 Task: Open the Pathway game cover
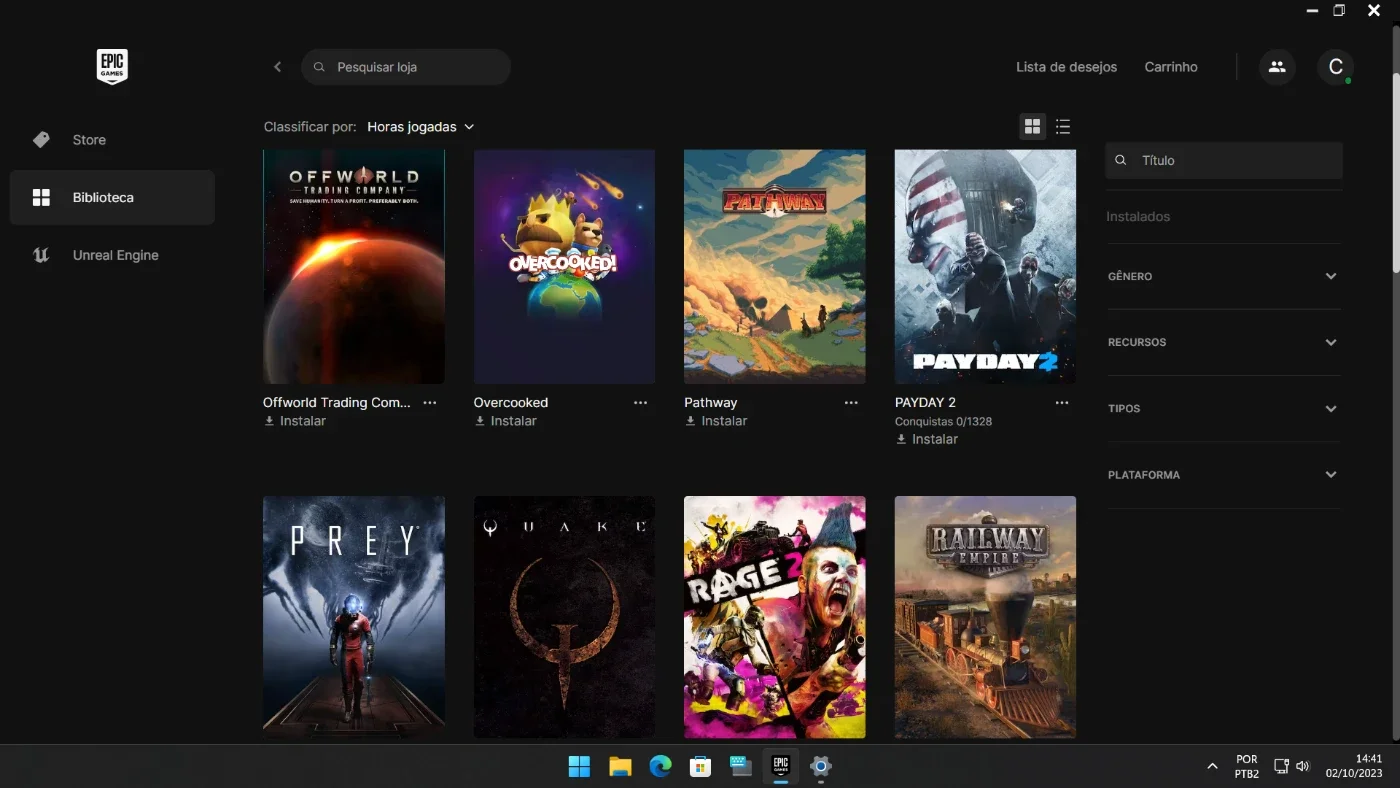coord(775,267)
